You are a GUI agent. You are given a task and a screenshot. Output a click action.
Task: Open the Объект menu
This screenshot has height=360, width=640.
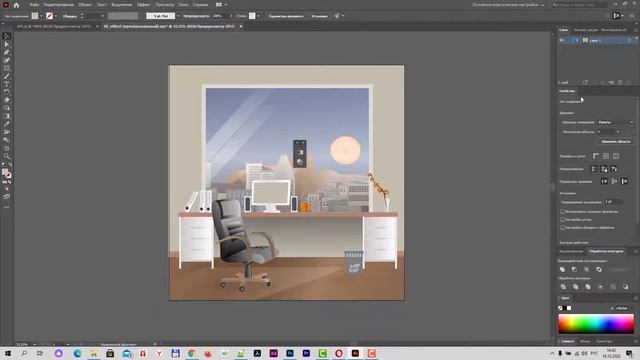(85, 5)
